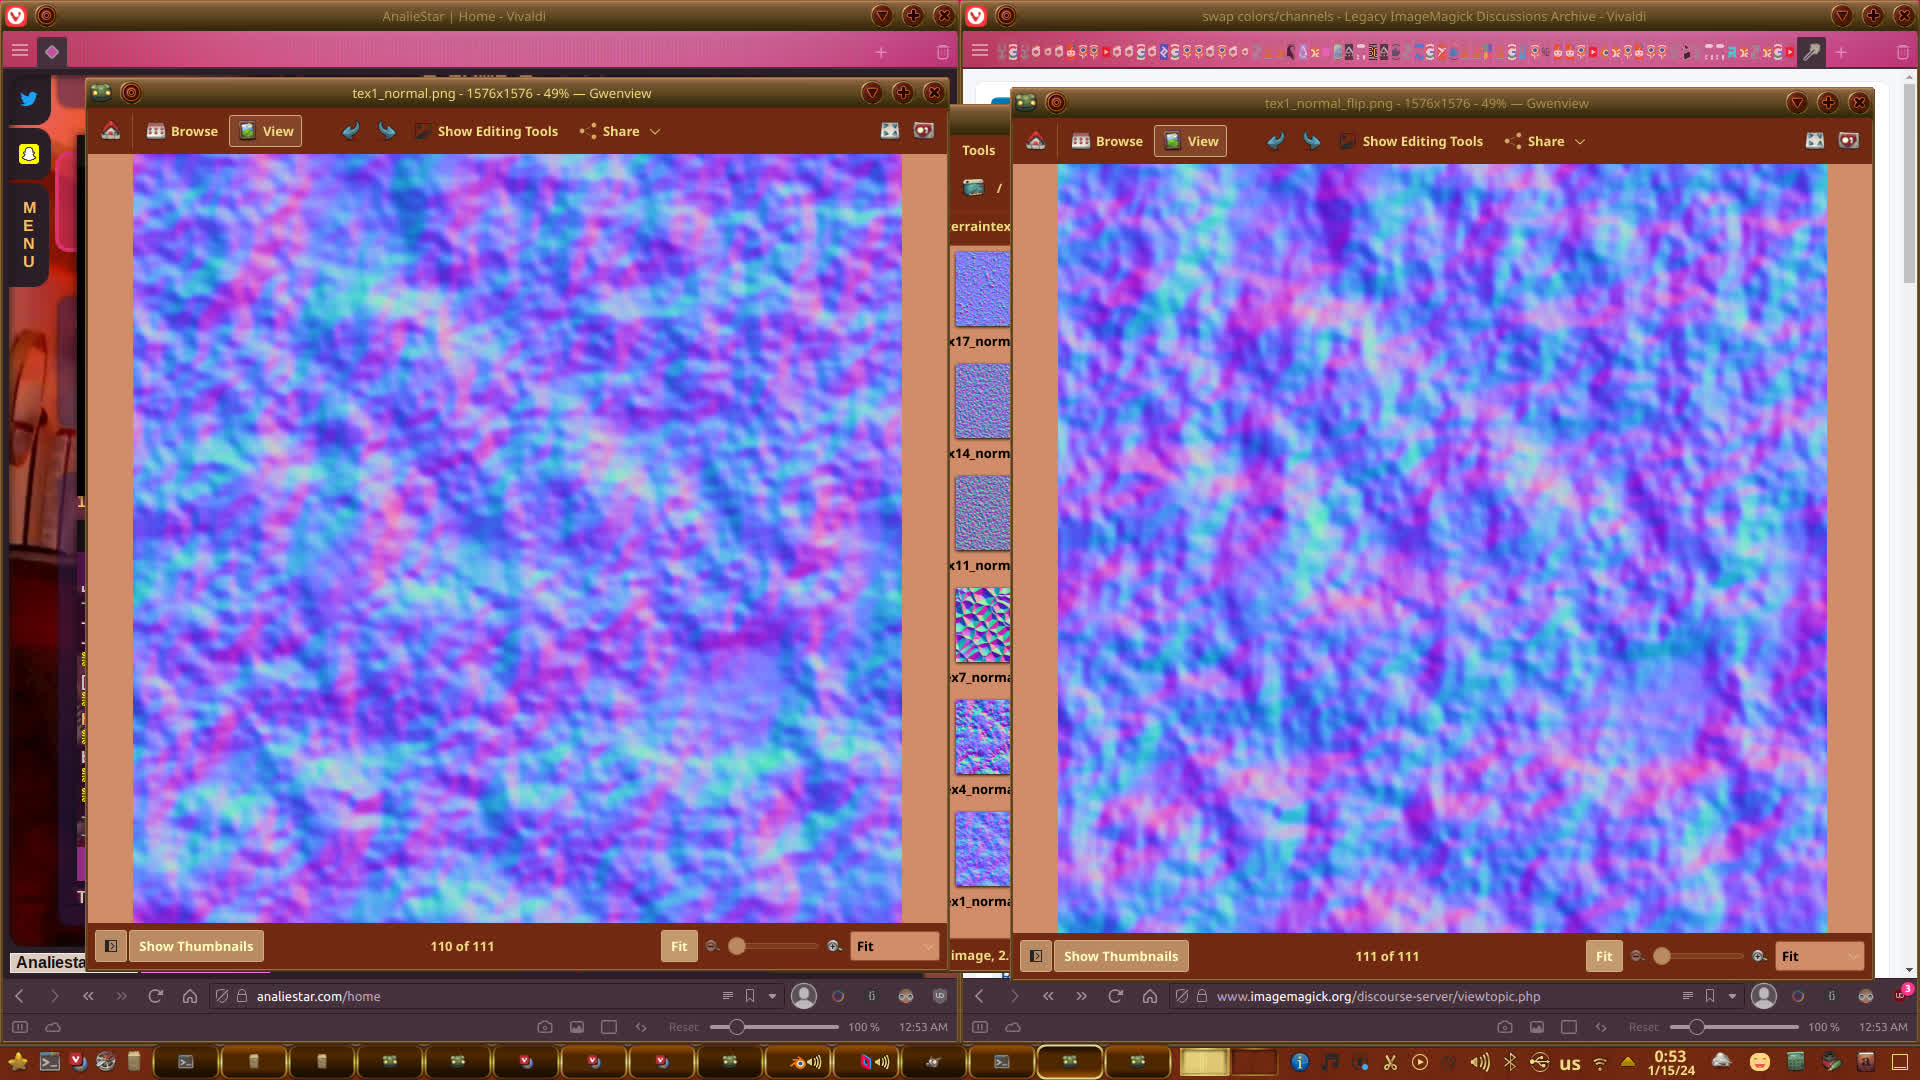Screen dimensions: 1920x1080
Task: Click Show Editing Tools in left Gwenview
Action: [486, 131]
